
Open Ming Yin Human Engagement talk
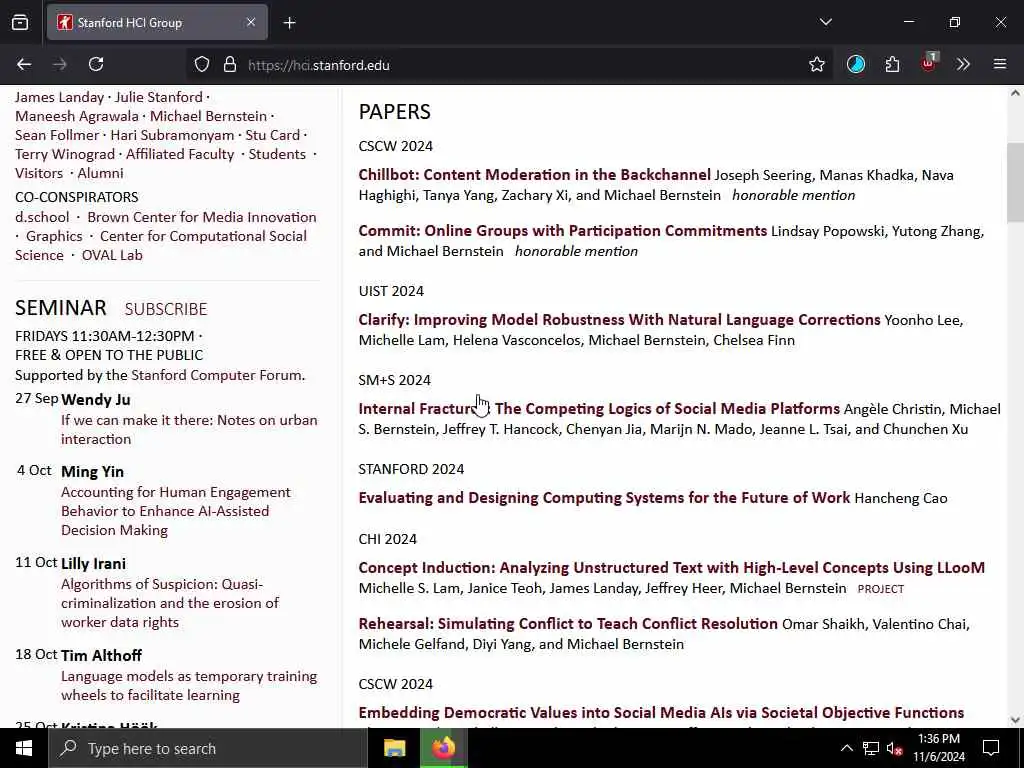tap(176, 511)
